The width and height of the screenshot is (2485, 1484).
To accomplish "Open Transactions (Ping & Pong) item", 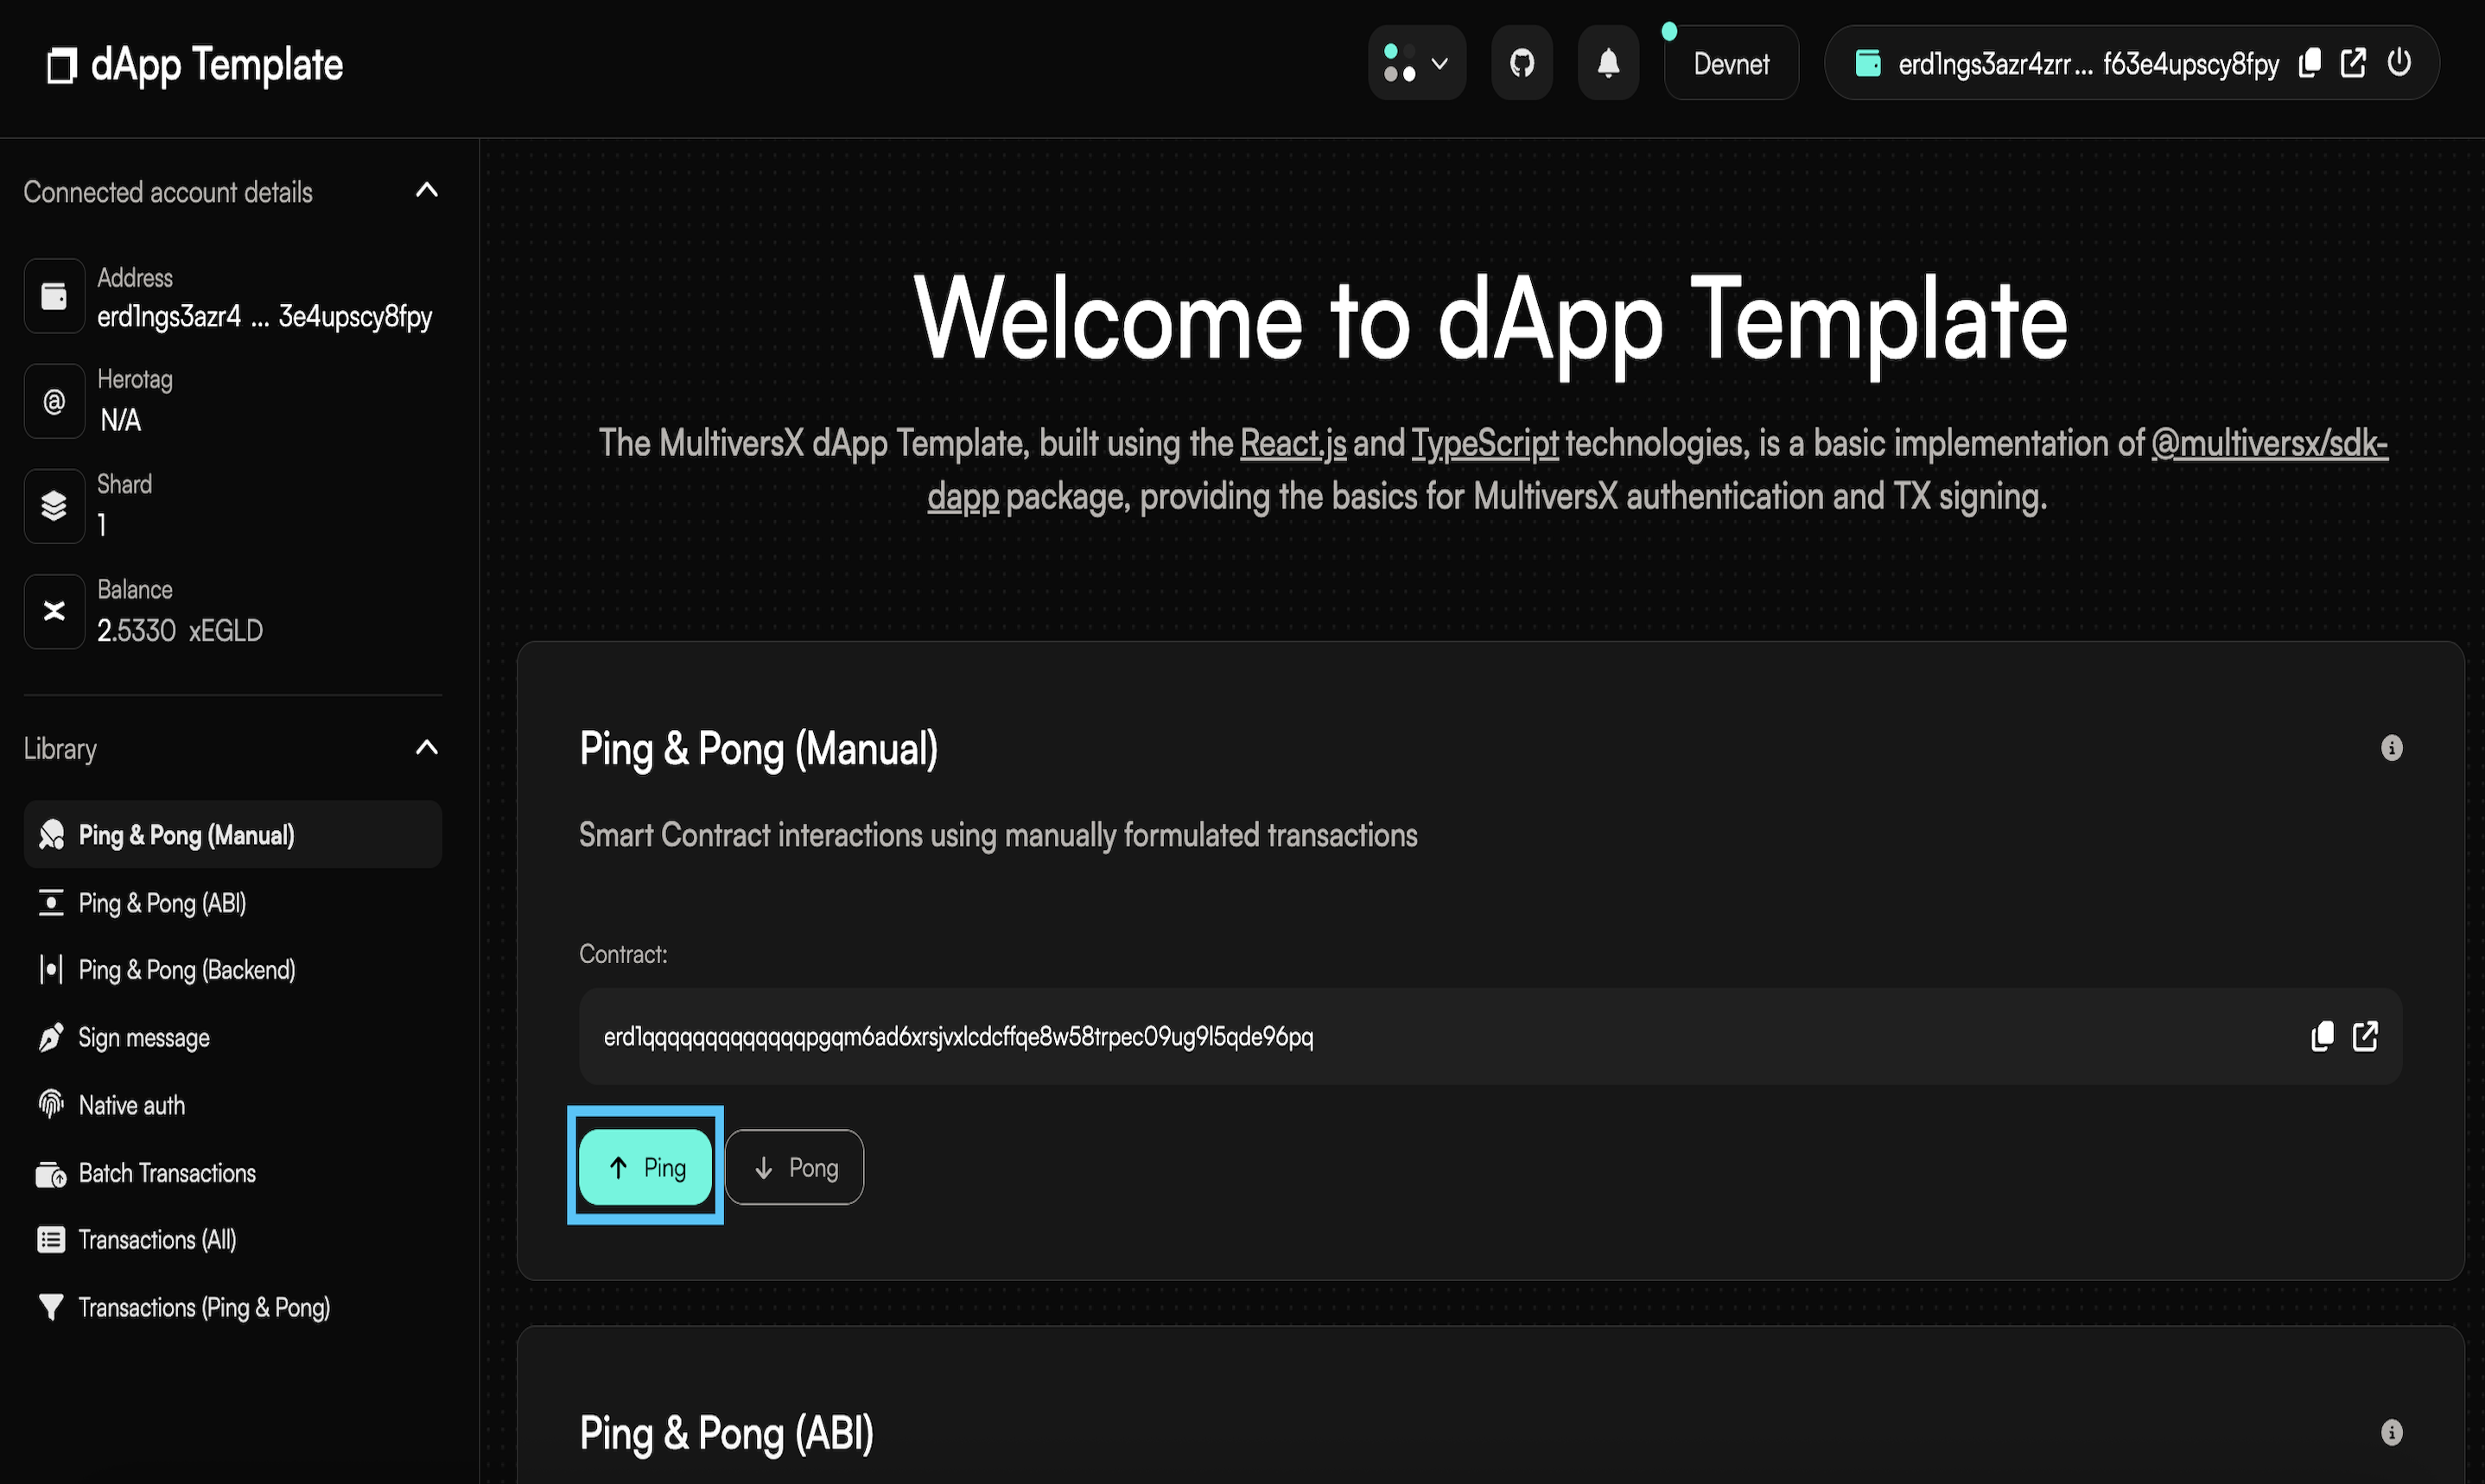I will pyautogui.click(x=204, y=1307).
